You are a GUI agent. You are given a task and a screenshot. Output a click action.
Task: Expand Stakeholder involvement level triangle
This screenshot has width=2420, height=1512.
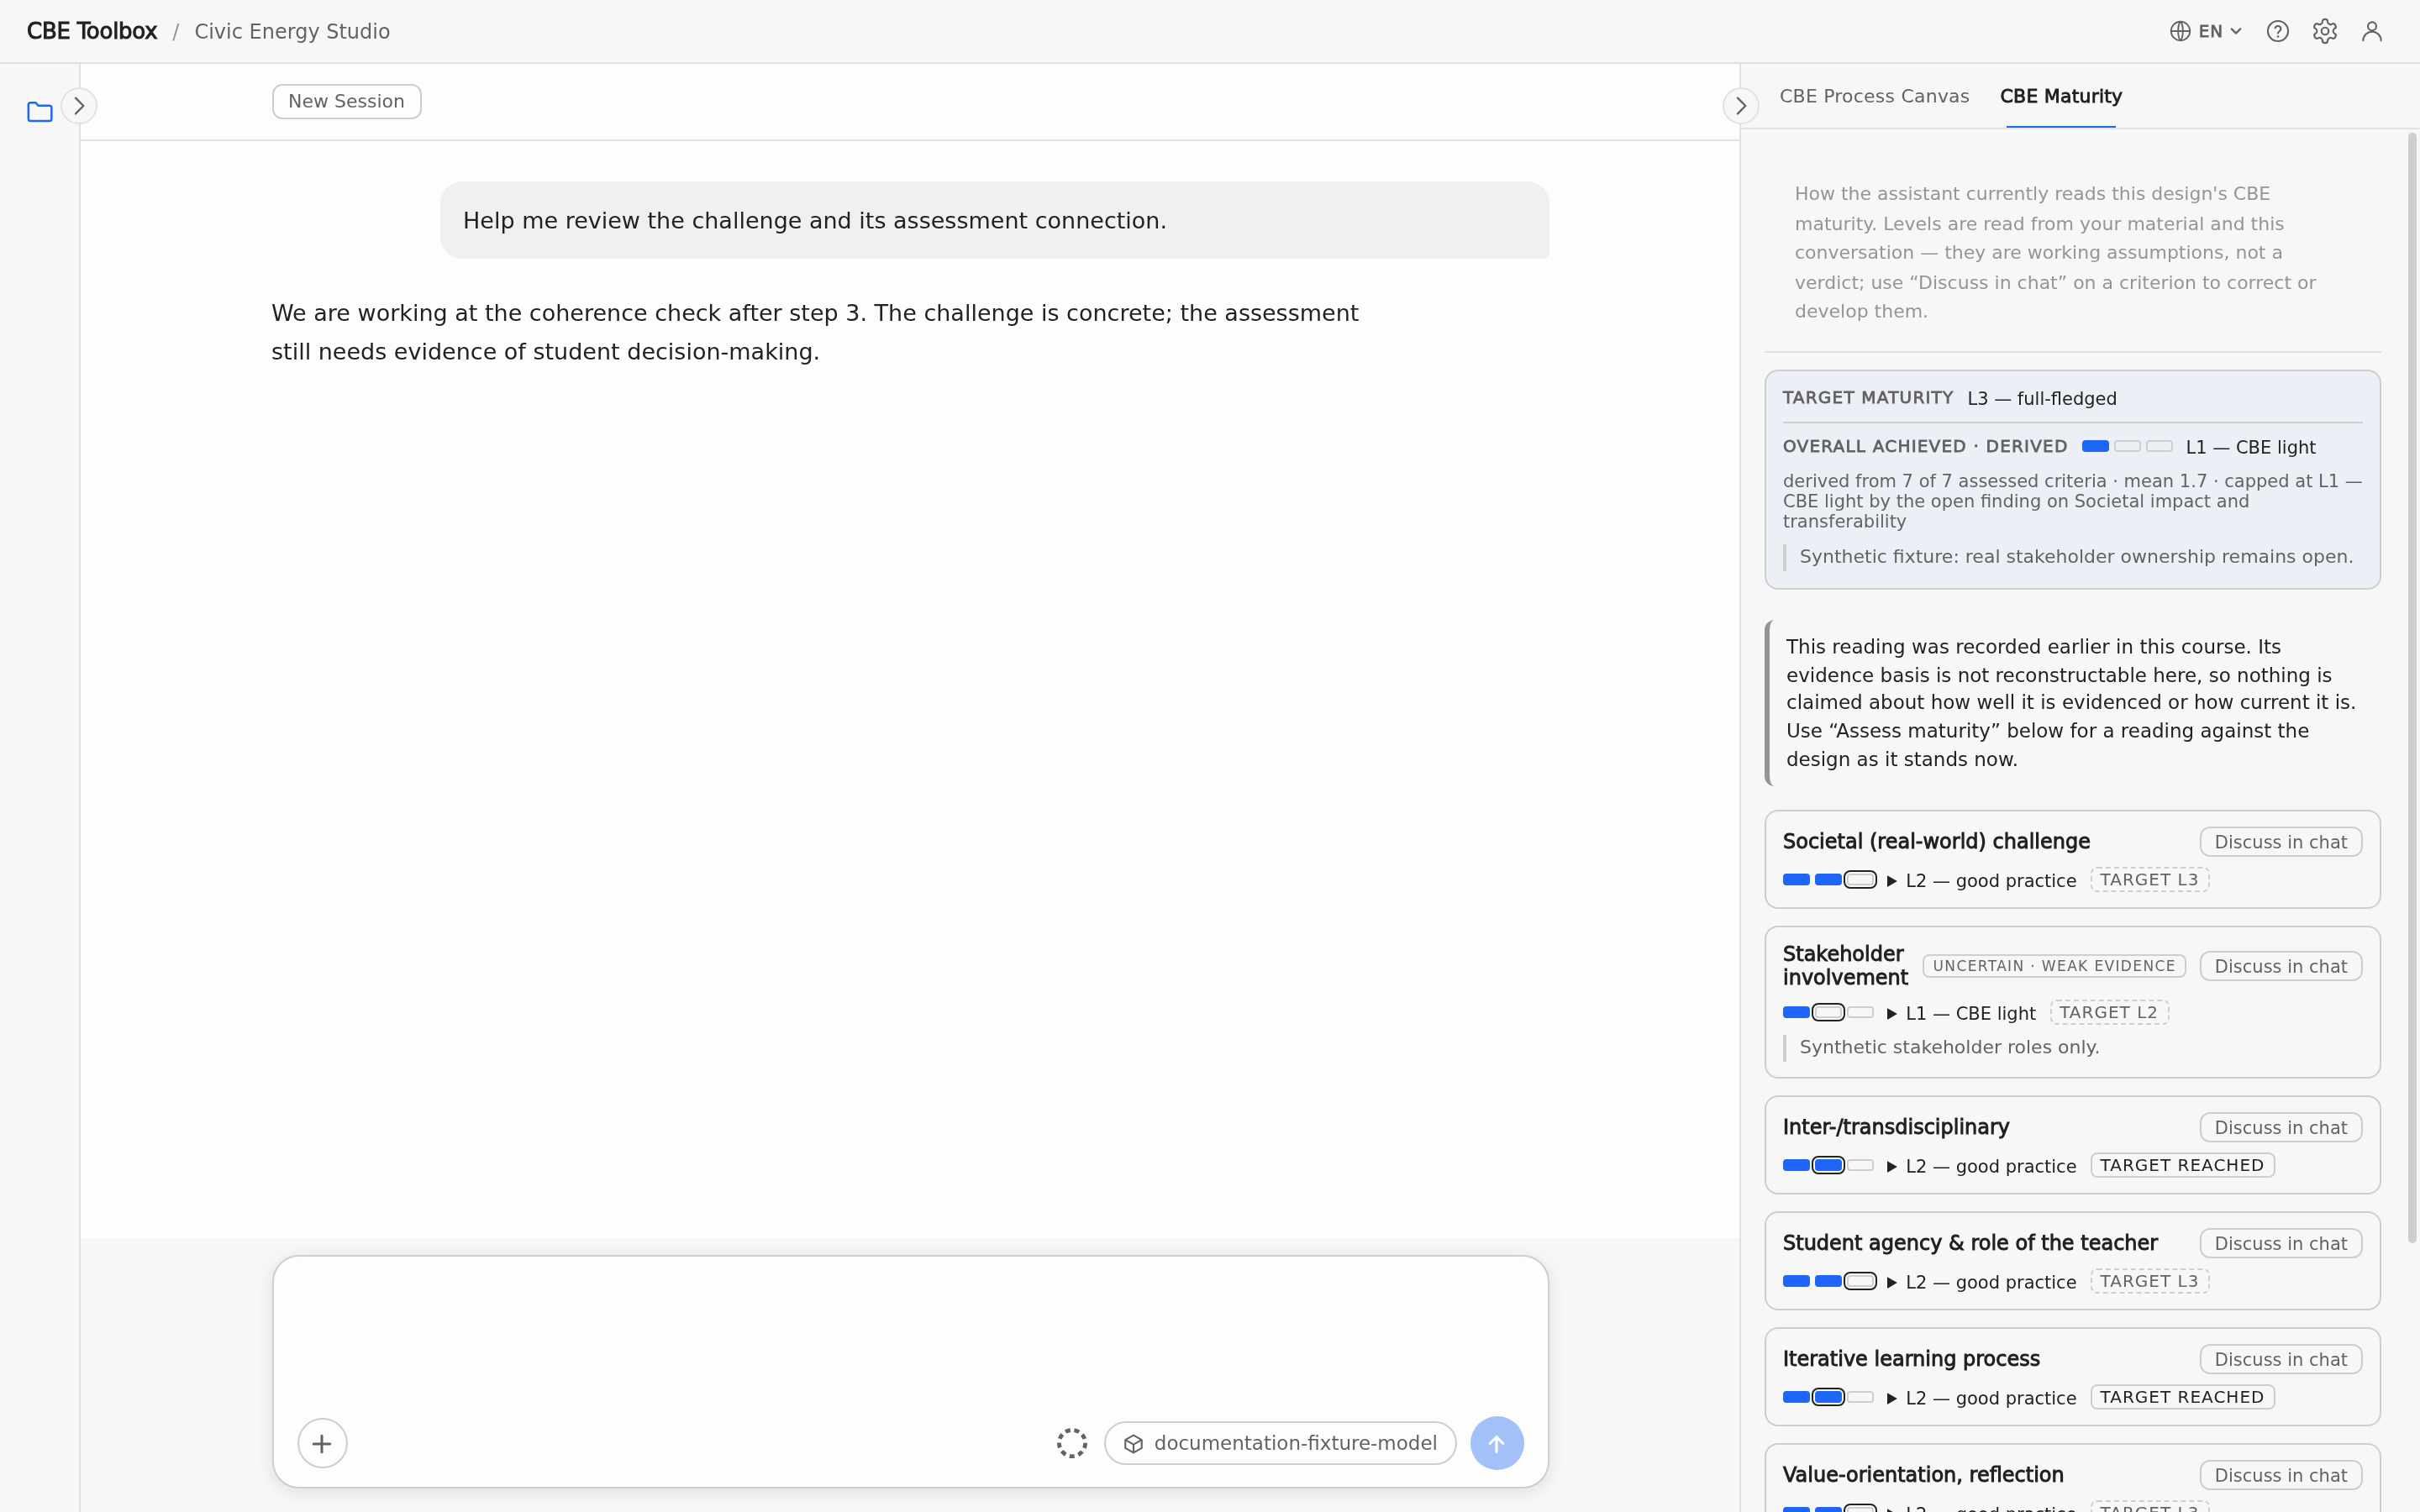point(1892,1014)
